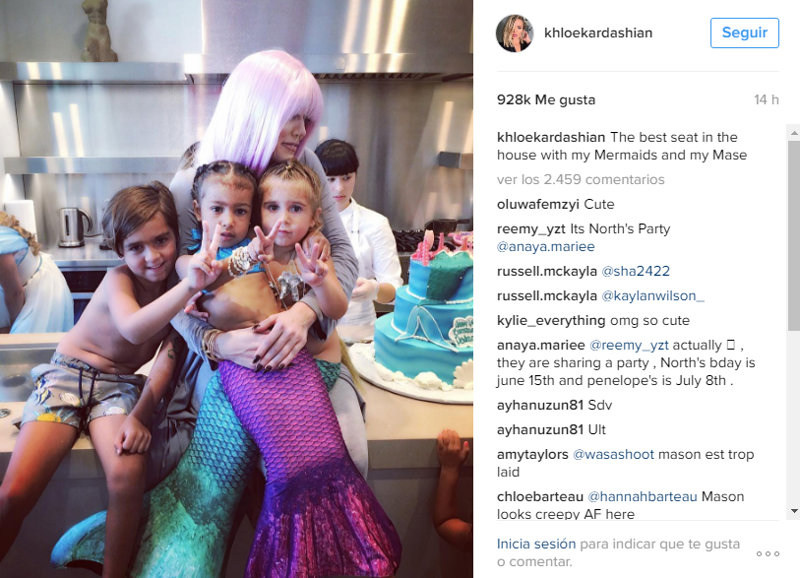Open the '928k Me gusta' likes count
The width and height of the screenshot is (800, 578).
point(546,100)
